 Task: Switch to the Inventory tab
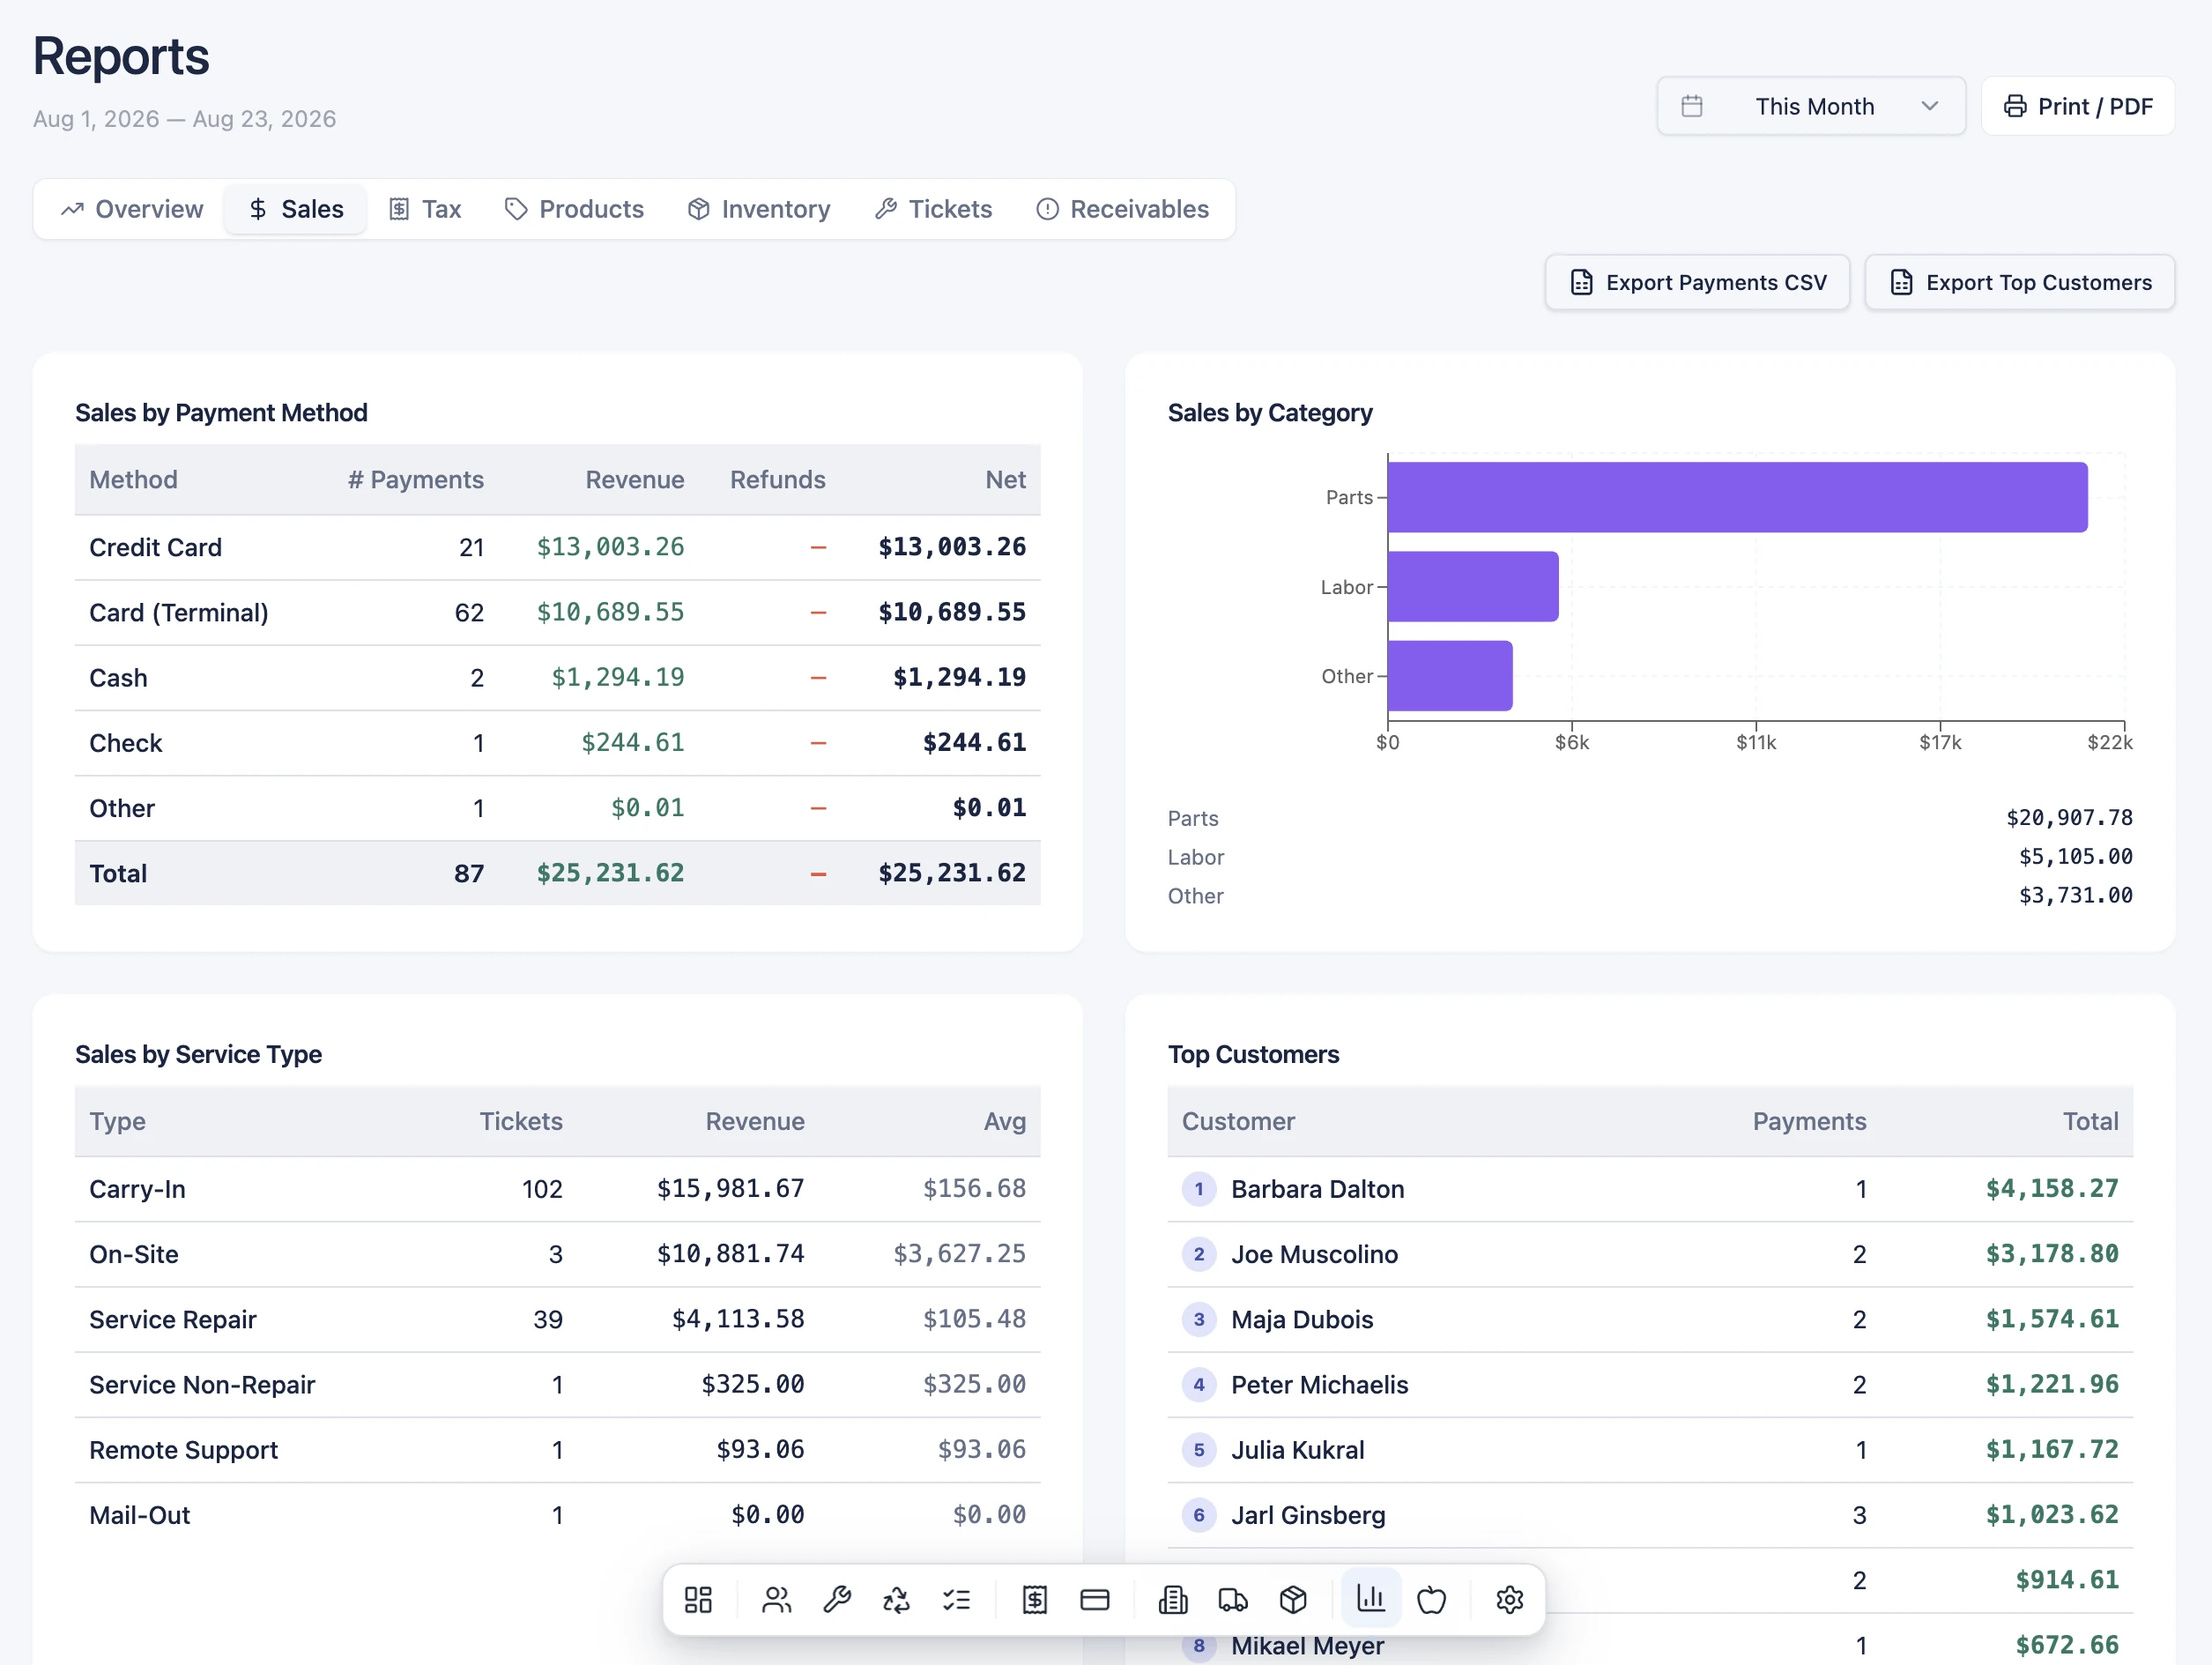[x=759, y=209]
